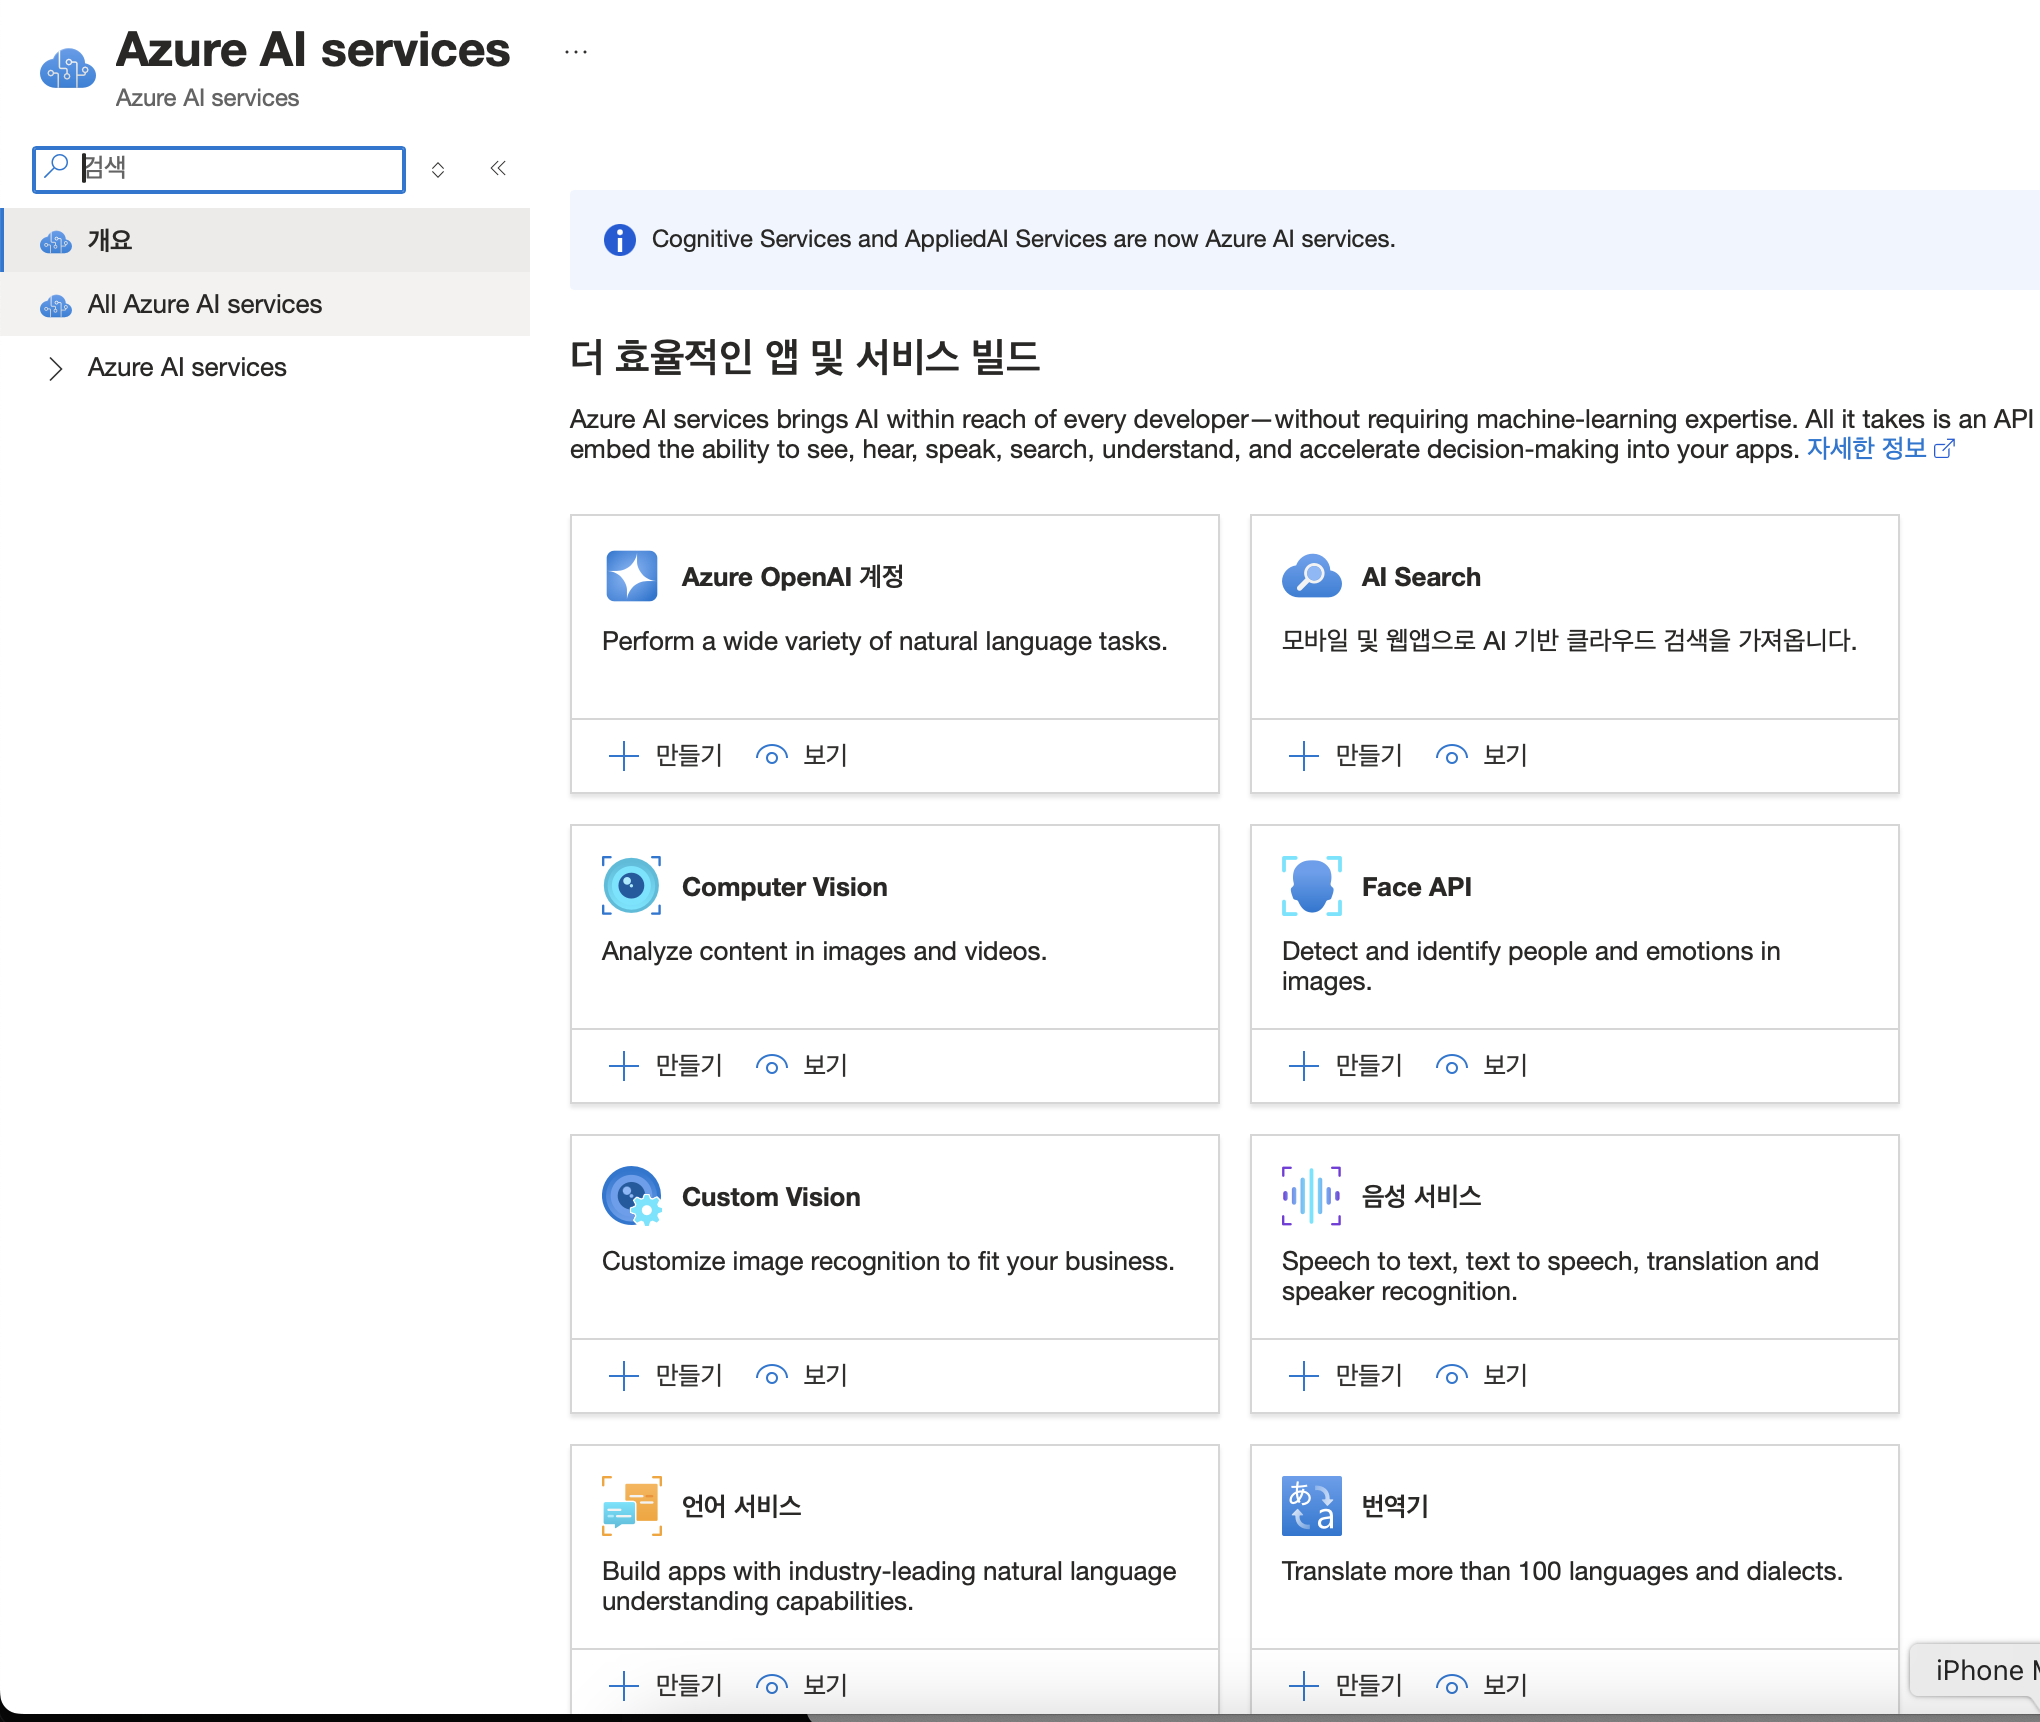Open the ellipsis more-options menu
The image size is (2040, 1722).
click(x=576, y=51)
